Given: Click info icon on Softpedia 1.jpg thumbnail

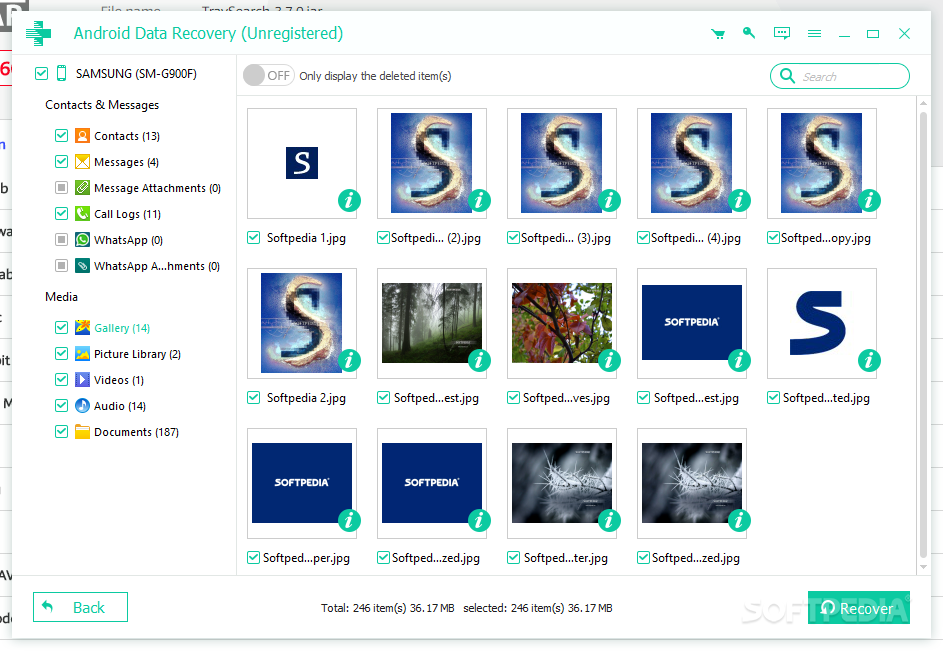Looking at the screenshot, I should click(349, 200).
